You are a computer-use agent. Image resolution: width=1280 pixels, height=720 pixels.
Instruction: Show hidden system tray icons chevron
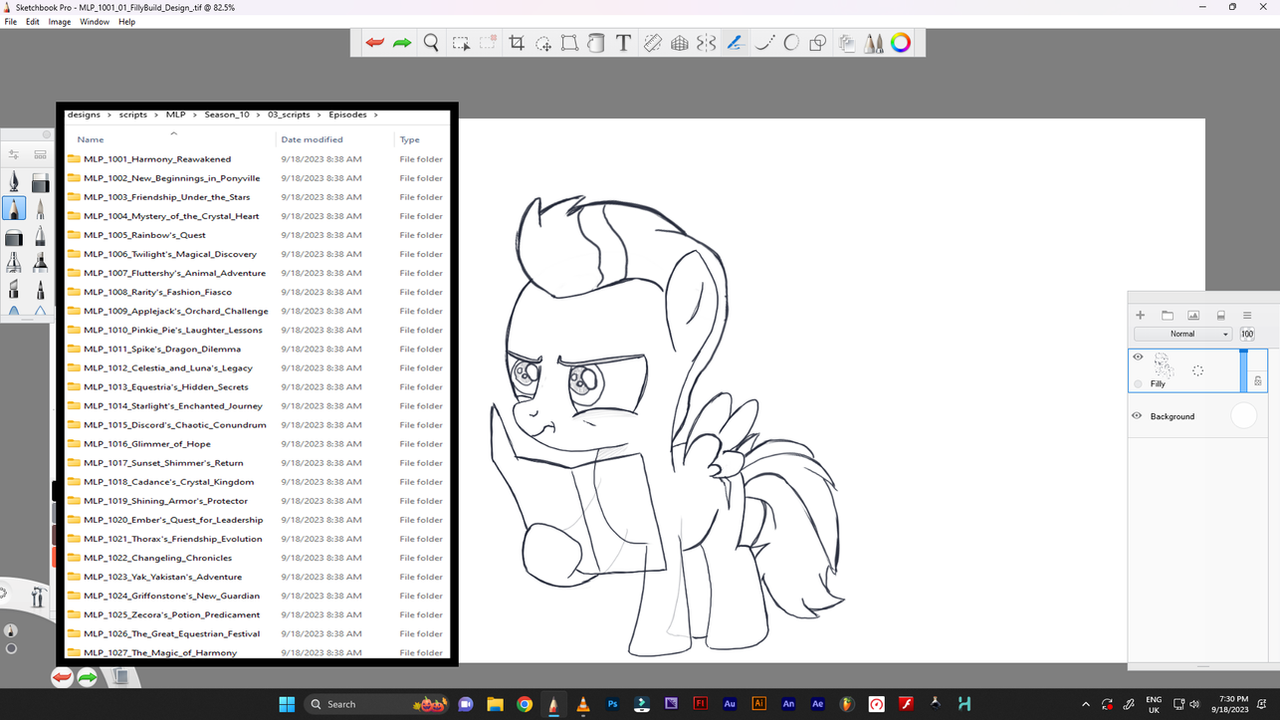pyautogui.click(x=1086, y=704)
